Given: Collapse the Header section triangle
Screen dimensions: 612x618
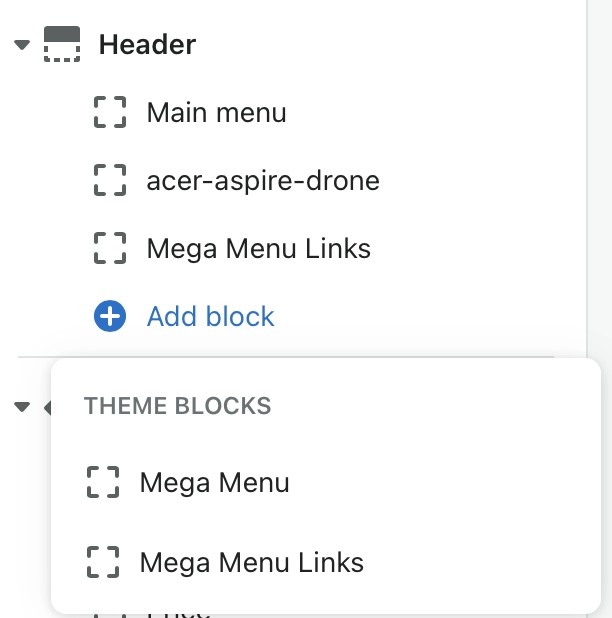Looking at the screenshot, I should click(x=23, y=45).
